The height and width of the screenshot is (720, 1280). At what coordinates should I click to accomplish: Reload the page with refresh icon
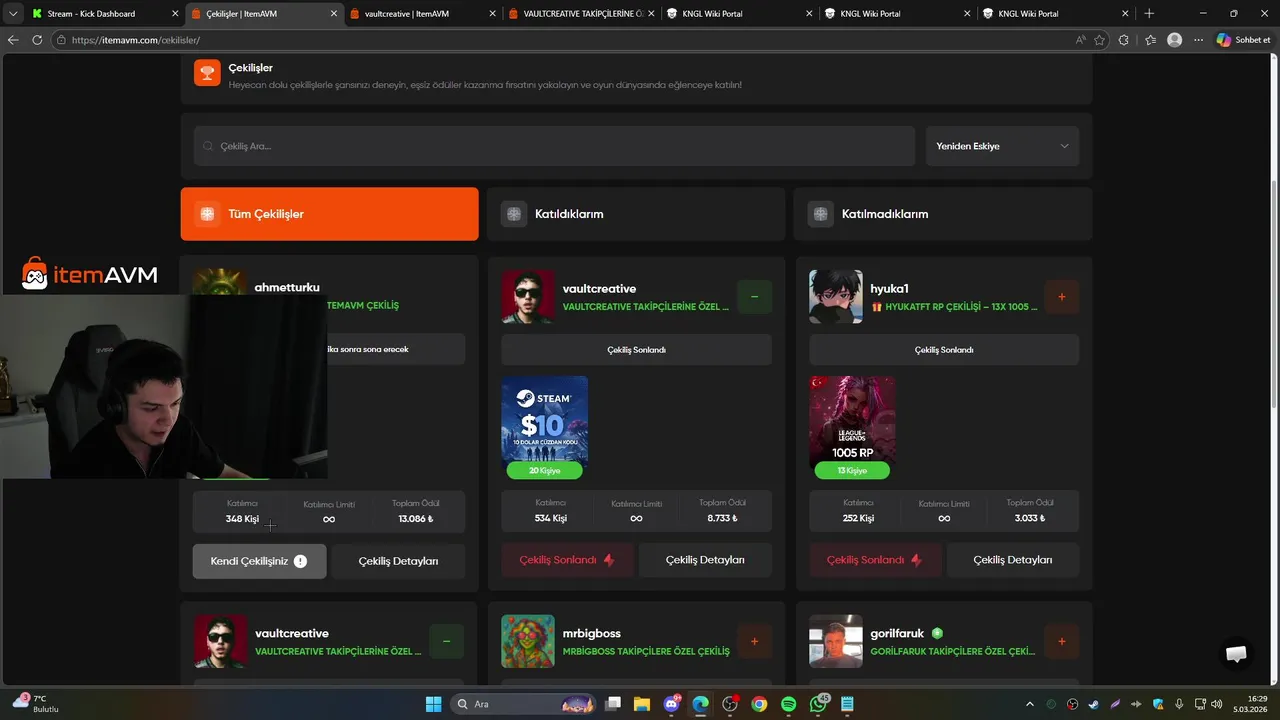[x=37, y=40]
